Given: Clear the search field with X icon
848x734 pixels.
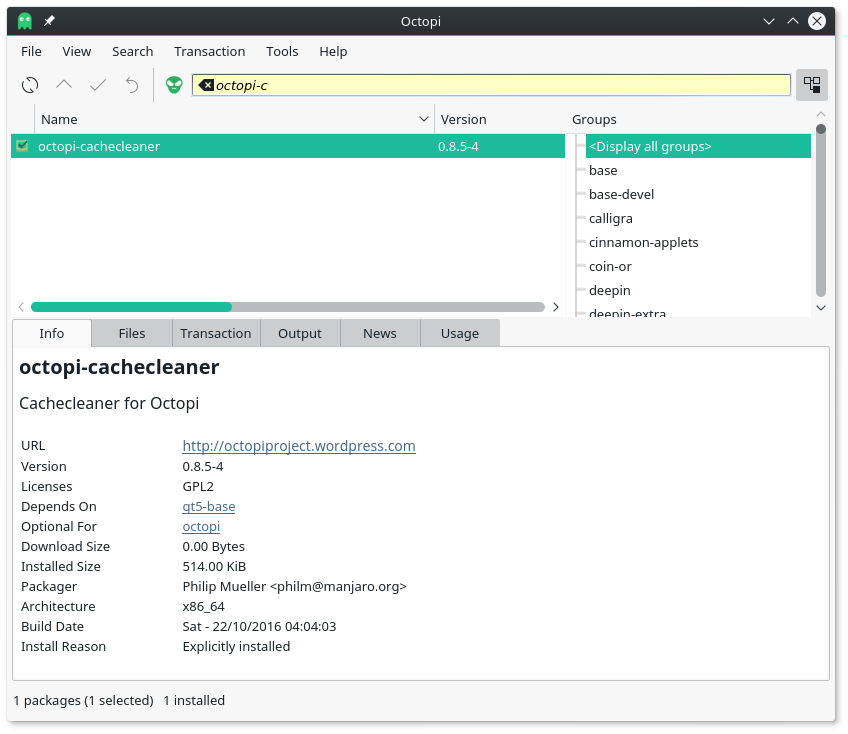Looking at the screenshot, I should coord(206,85).
